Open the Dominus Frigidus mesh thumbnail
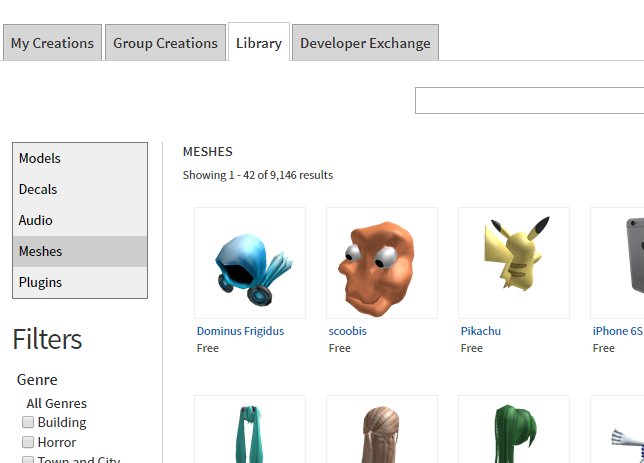644x463 pixels. click(x=250, y=263)
